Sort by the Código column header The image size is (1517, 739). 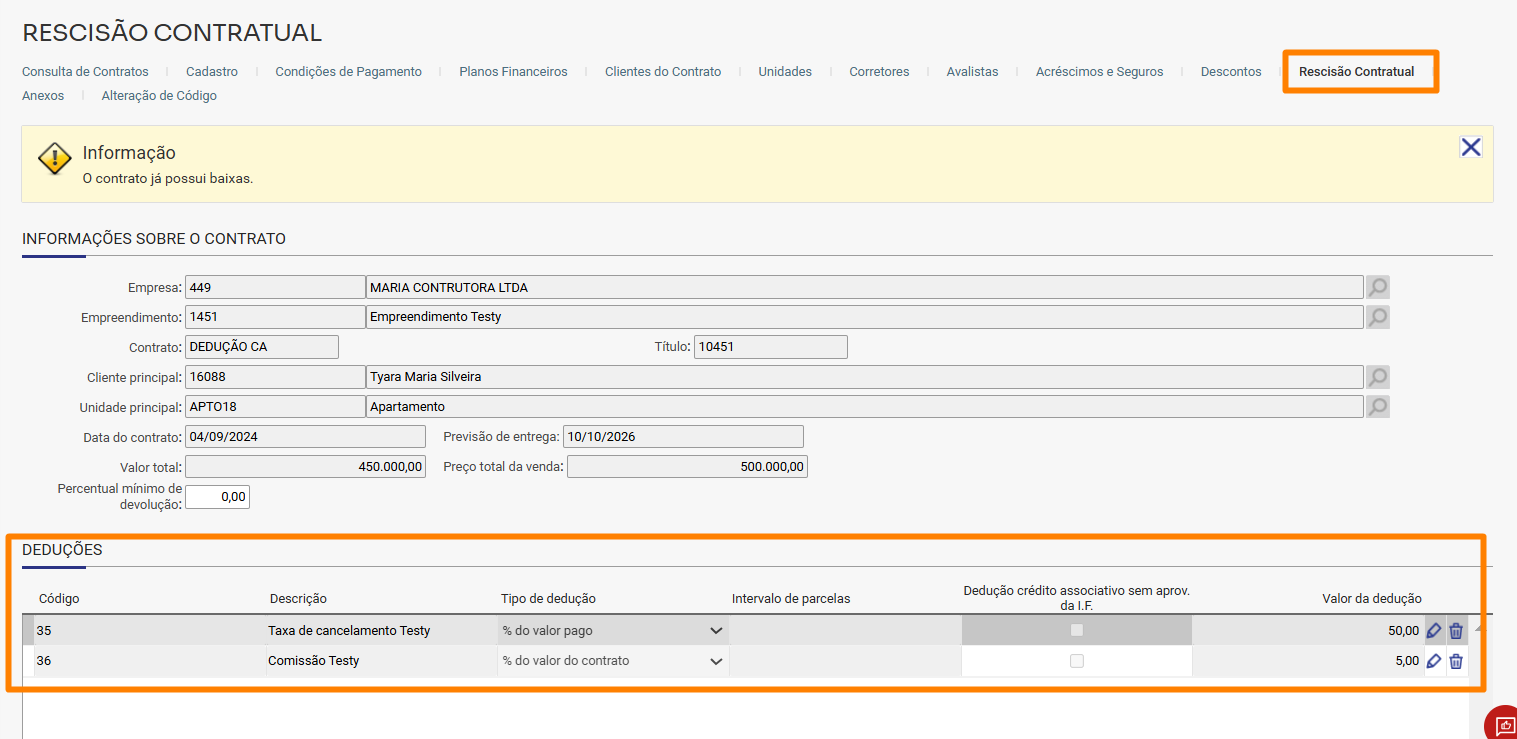pos(59,599)
